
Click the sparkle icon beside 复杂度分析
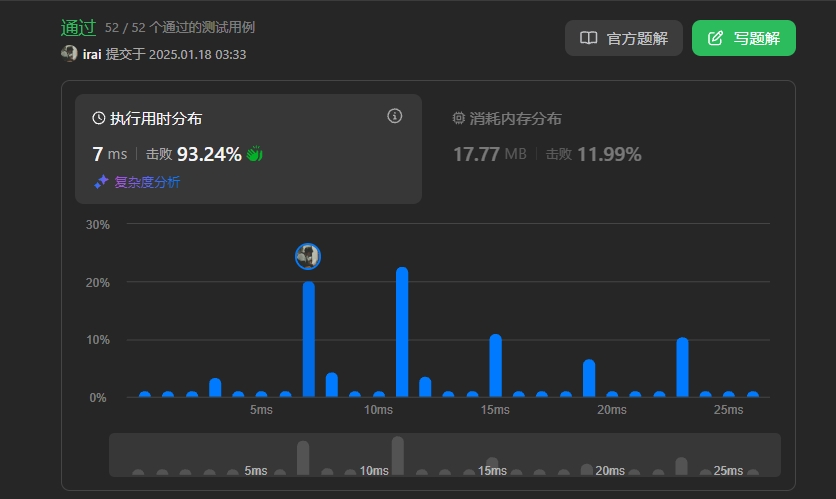tap(101, 182)
